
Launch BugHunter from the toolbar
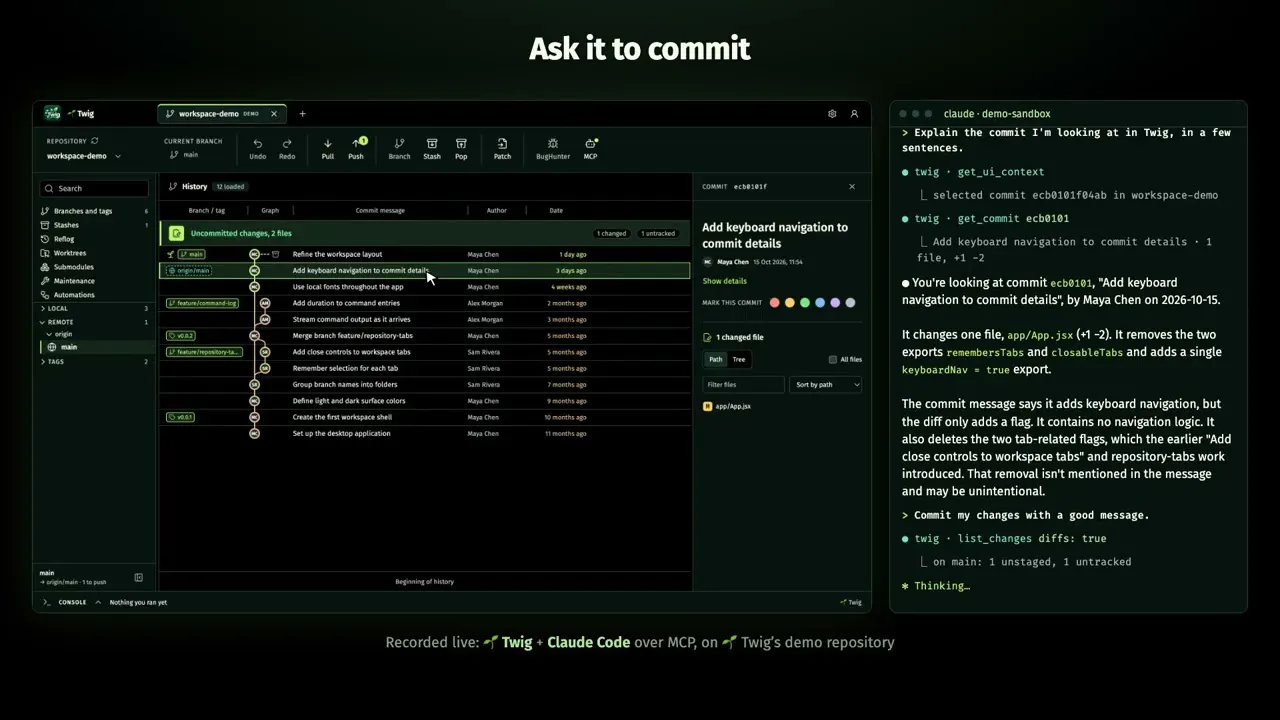click(x=552, y=148)
